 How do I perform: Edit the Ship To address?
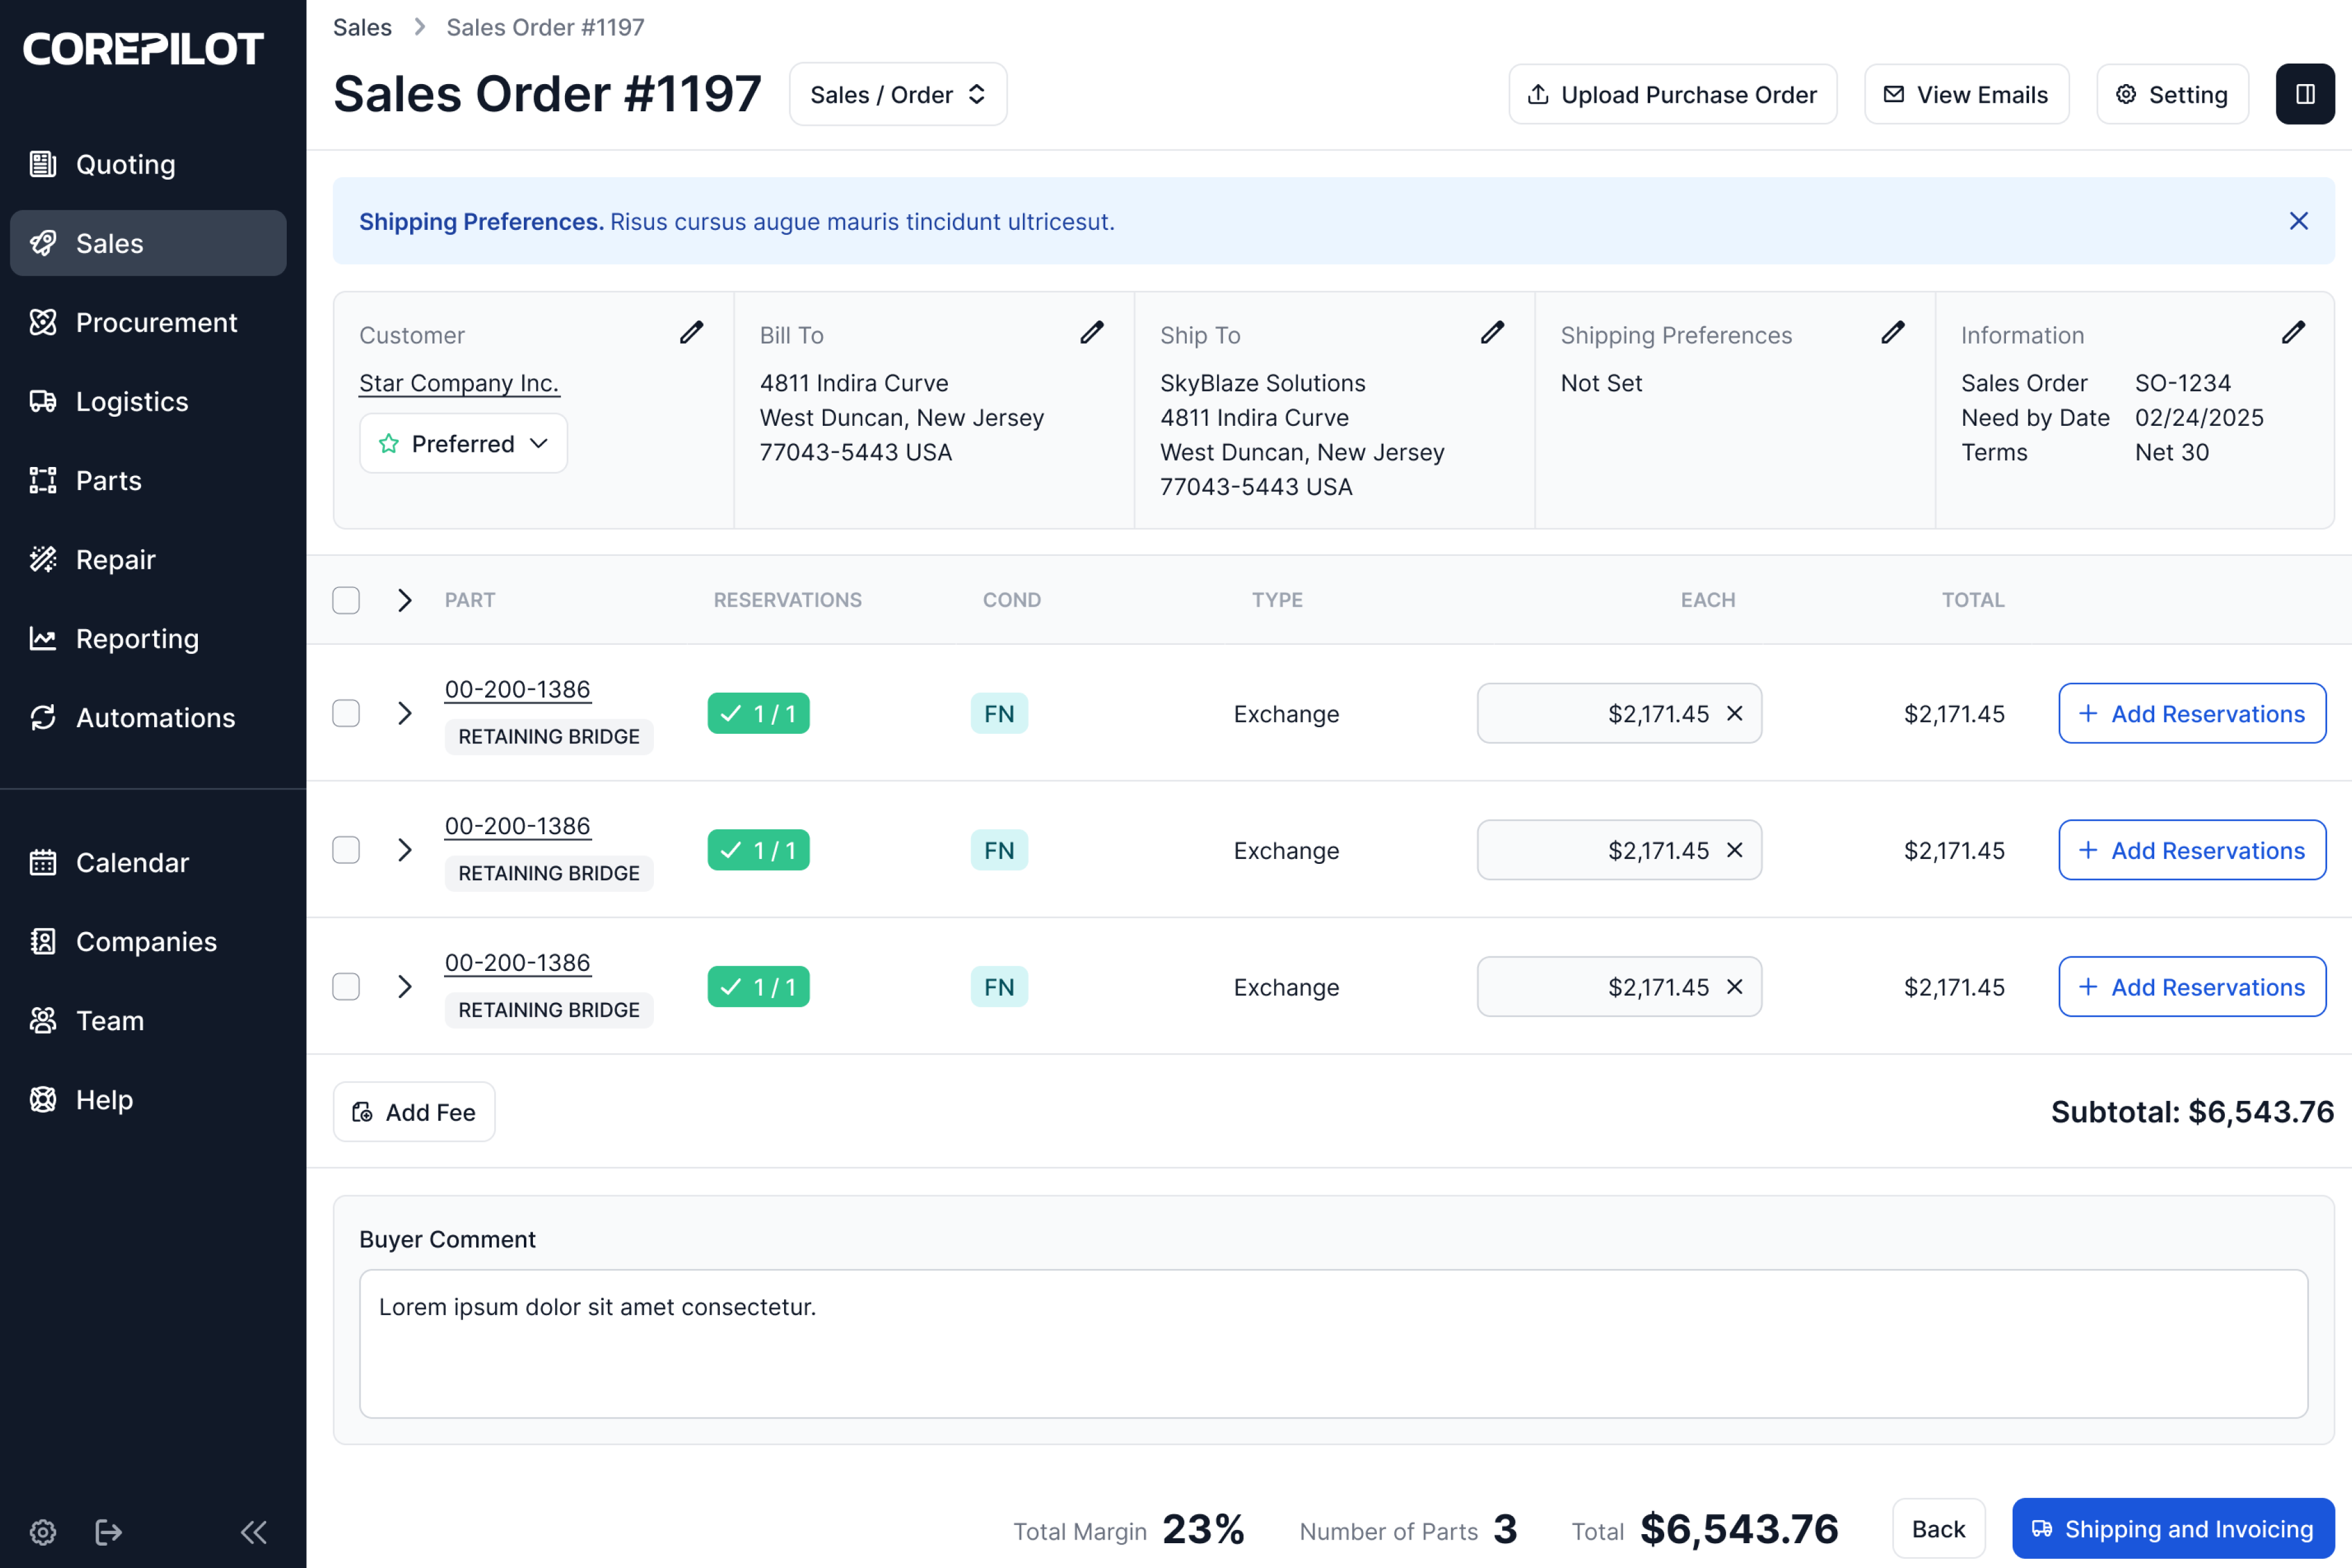coord(1492,333)
